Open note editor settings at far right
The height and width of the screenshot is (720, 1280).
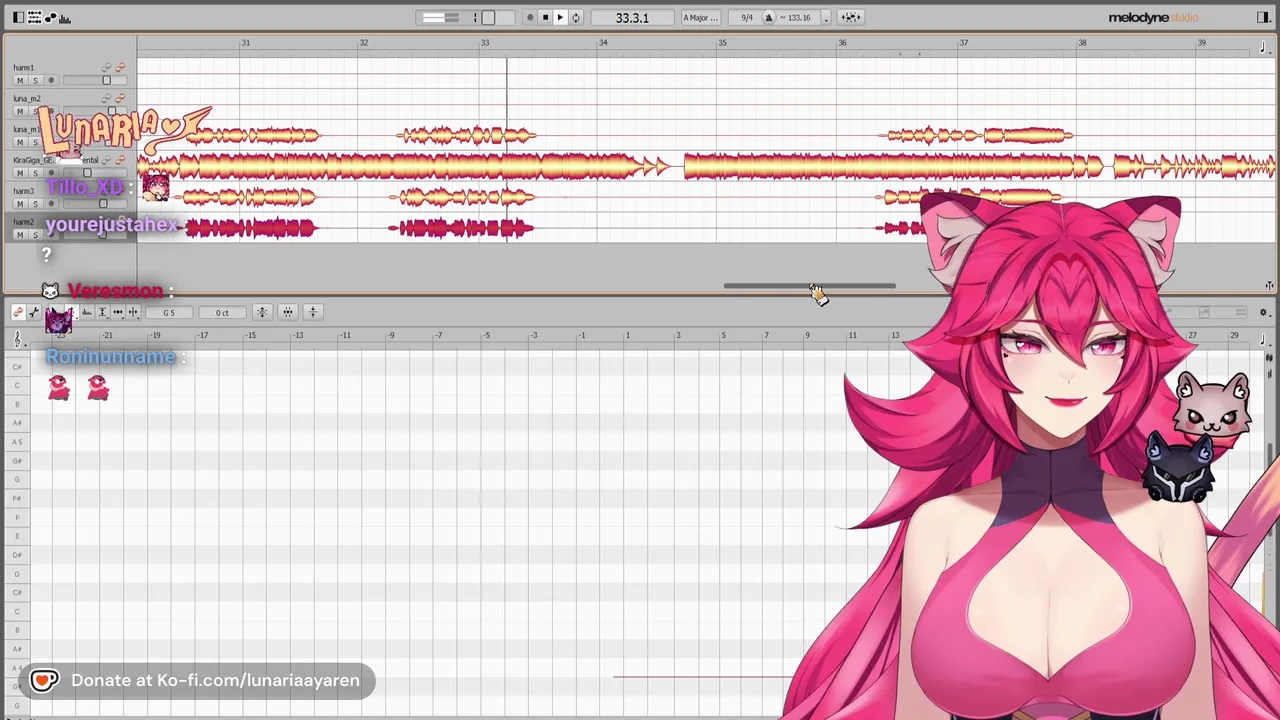coord(1264,313)
